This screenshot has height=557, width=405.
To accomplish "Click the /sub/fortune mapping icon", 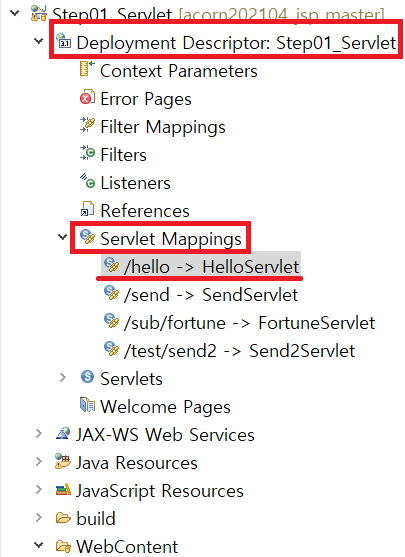I will pos(111,321).
